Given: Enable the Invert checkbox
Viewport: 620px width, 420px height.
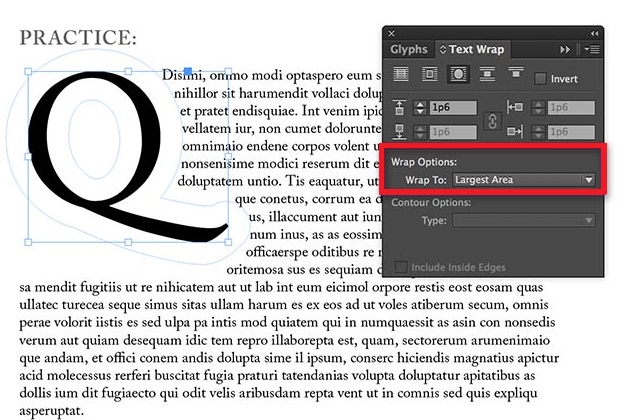Looking at the screenshot, I should (541, 79).
